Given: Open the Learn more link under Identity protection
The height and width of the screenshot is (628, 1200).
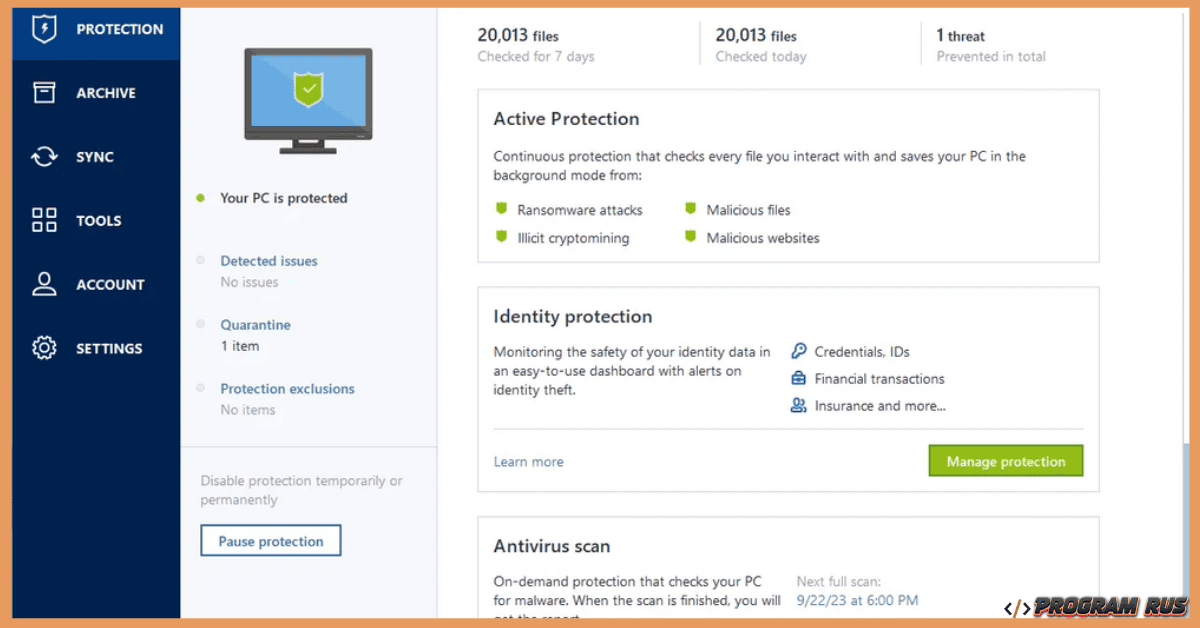Looking at the screenshot, I should [528, 461].
